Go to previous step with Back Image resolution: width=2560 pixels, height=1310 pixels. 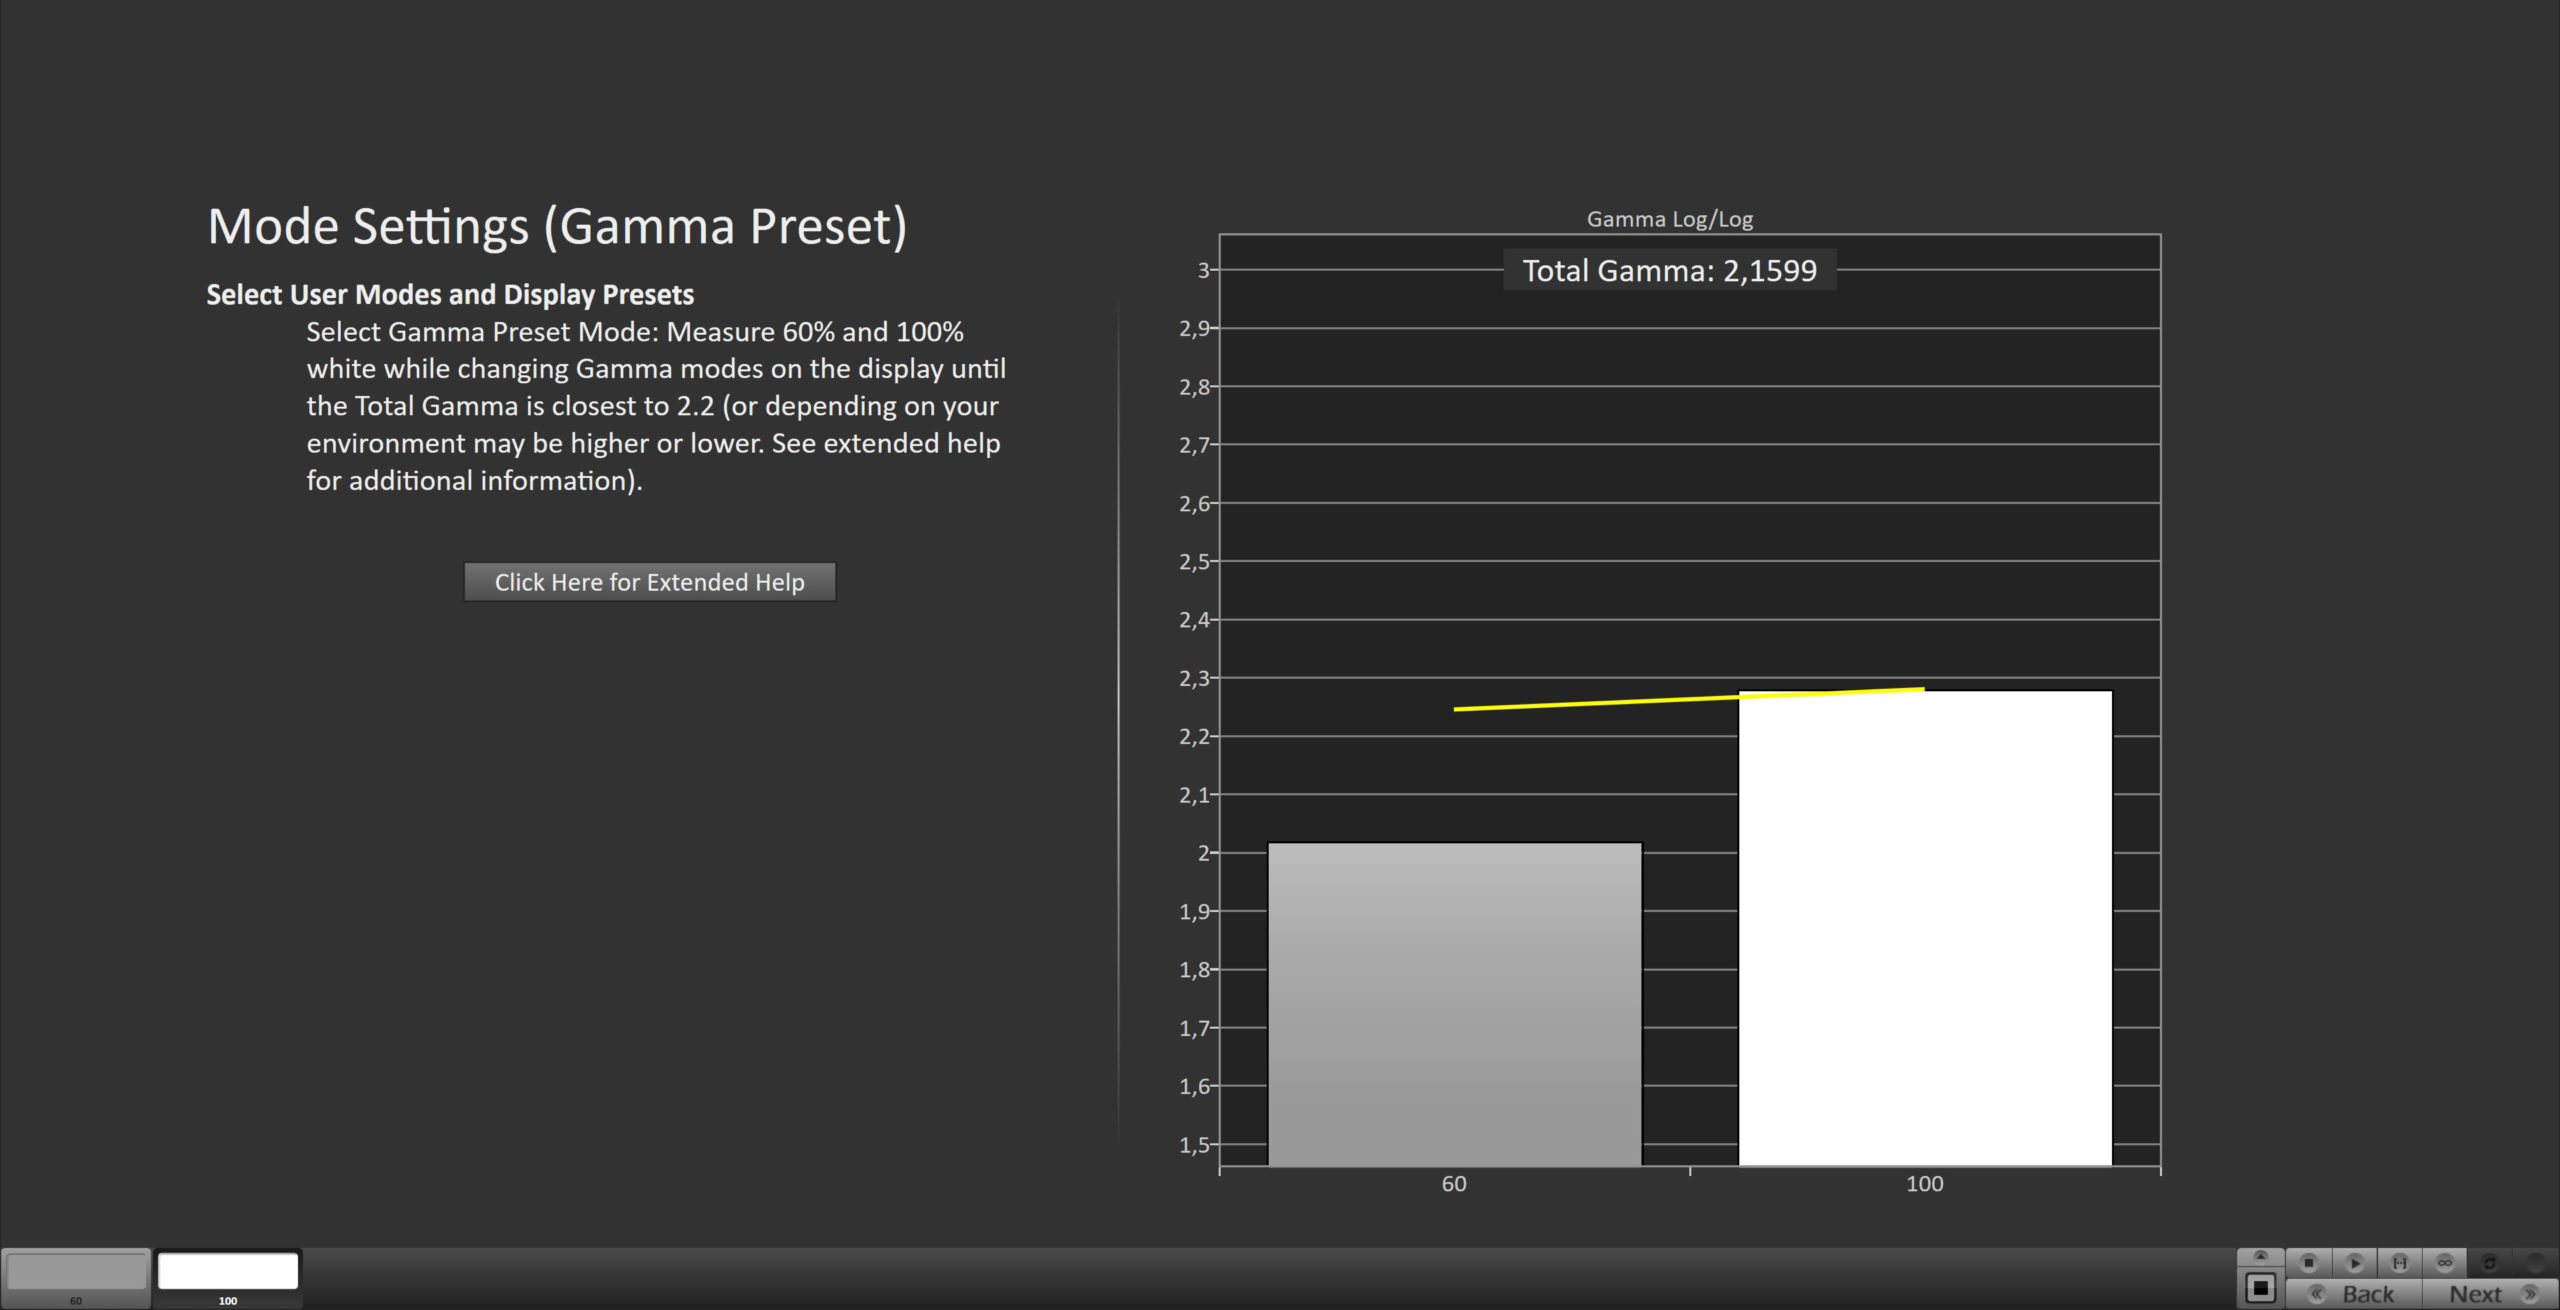pyautogui.click(x=2354, y=1294)
